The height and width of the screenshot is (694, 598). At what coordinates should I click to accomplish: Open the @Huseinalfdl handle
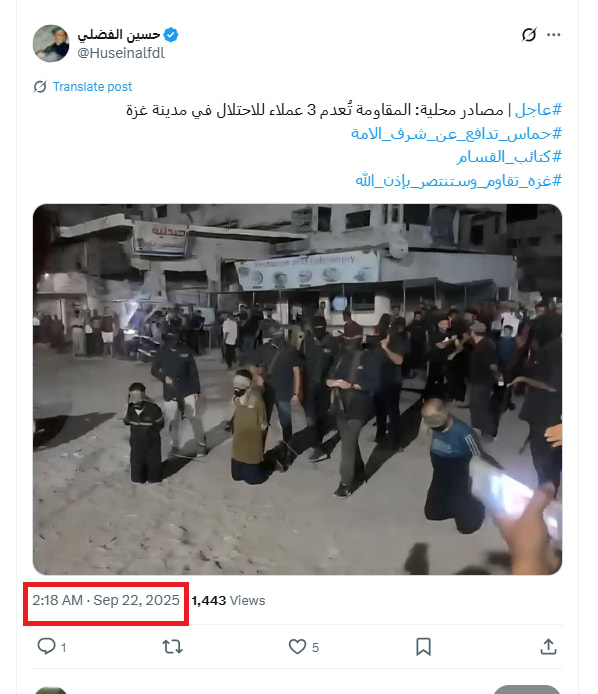121,53
